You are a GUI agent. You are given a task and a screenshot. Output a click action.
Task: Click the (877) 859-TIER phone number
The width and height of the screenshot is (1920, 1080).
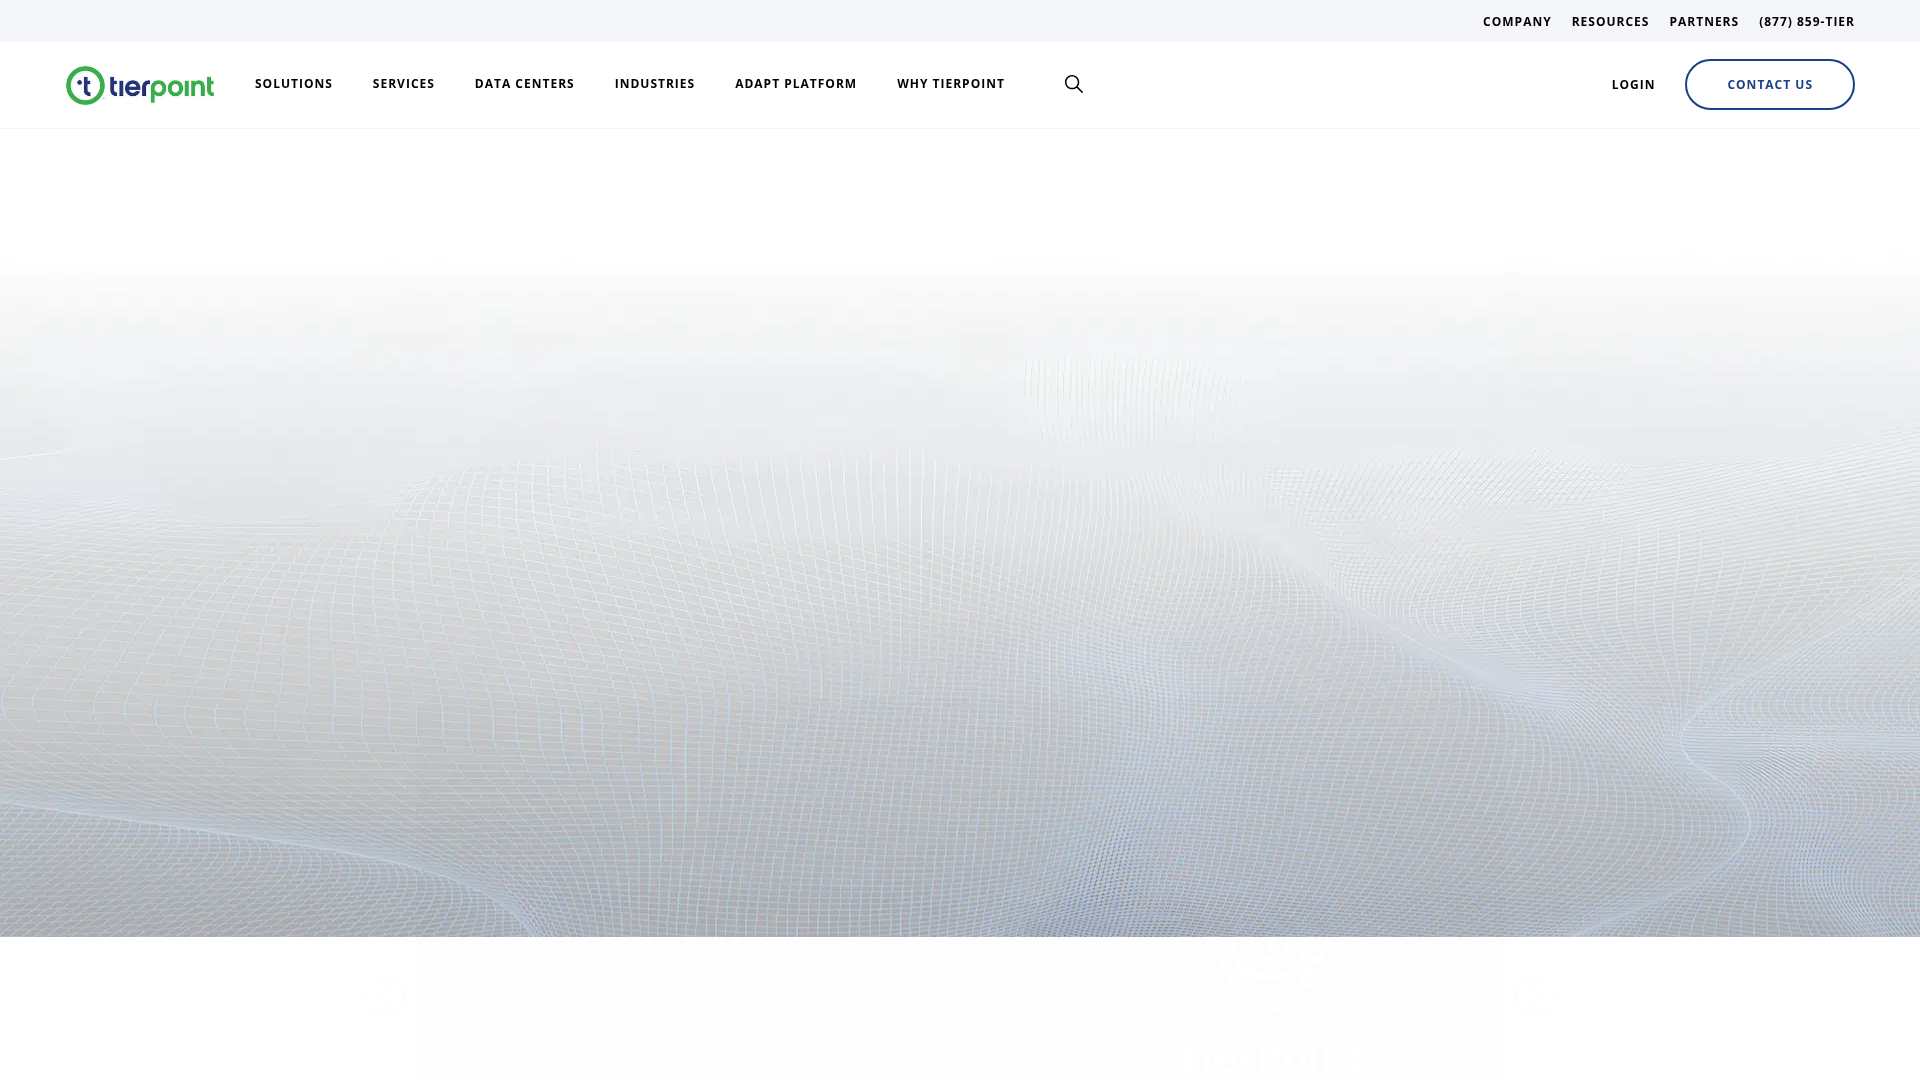click(x=1806, y=21)
